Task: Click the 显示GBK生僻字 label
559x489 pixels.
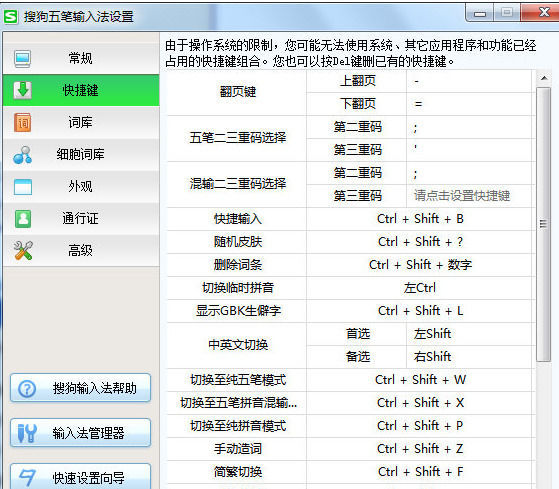Action: point(238,311)
